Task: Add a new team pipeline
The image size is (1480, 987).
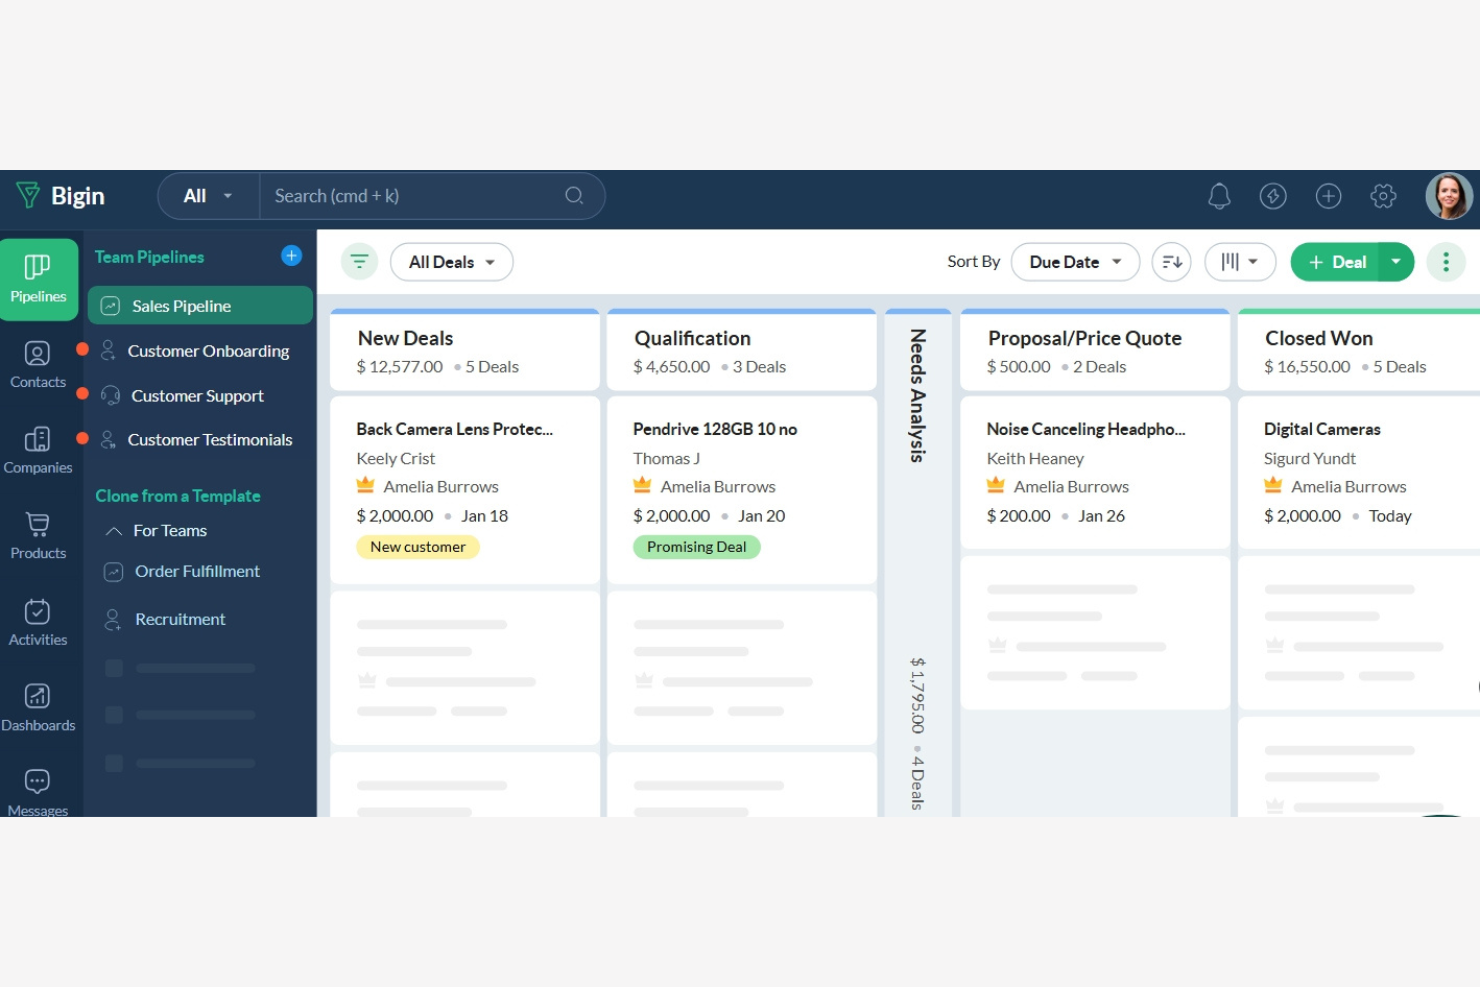Action: coord(291,256)
